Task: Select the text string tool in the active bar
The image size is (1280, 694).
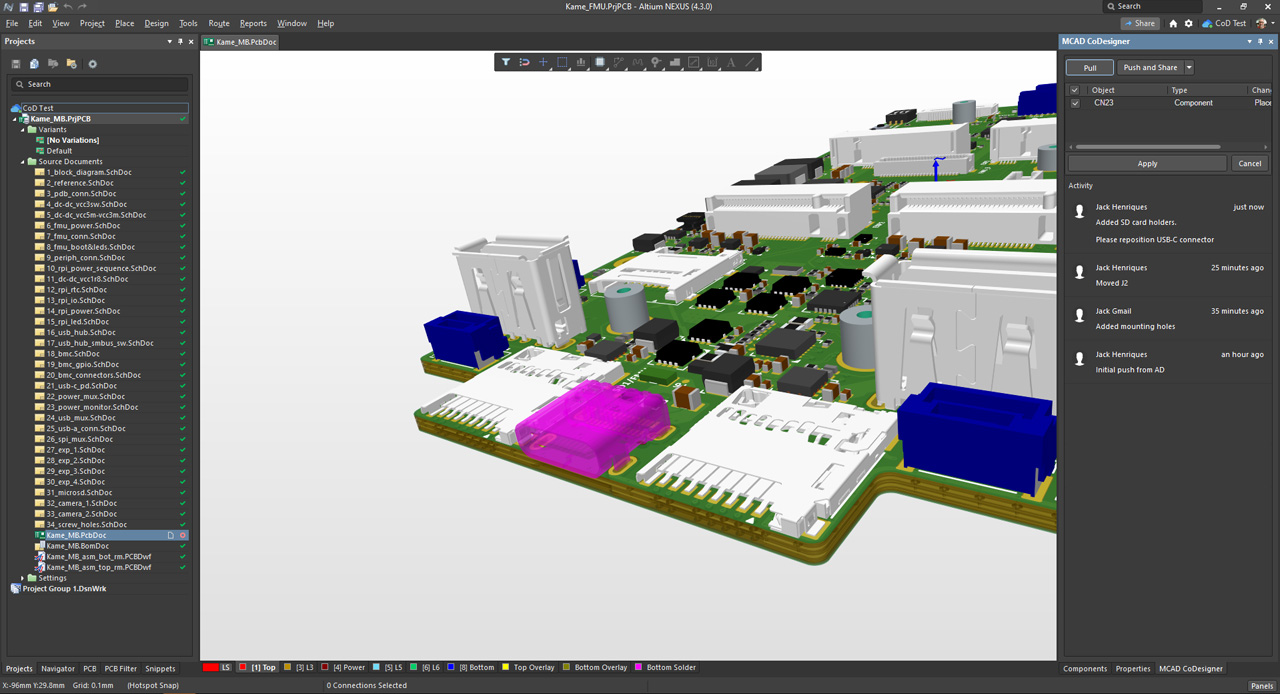Action: [731, 62]
